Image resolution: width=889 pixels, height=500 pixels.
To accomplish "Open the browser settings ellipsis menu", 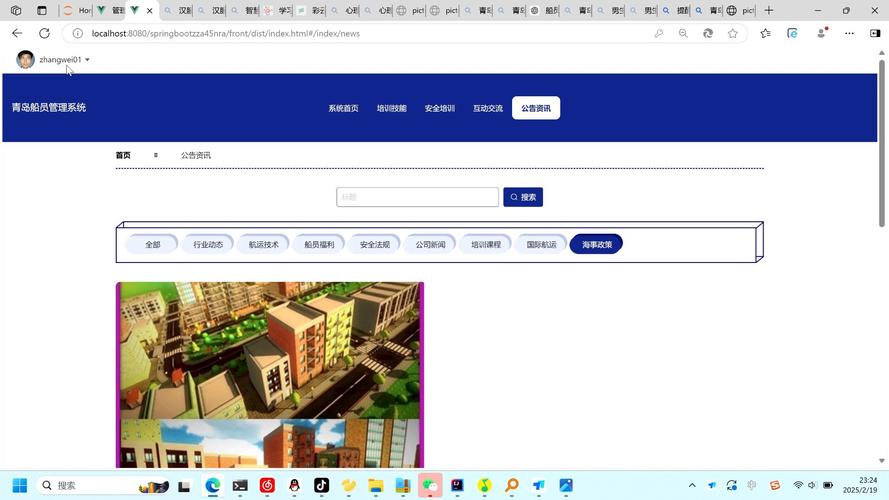I will click(x=849, y=33).
